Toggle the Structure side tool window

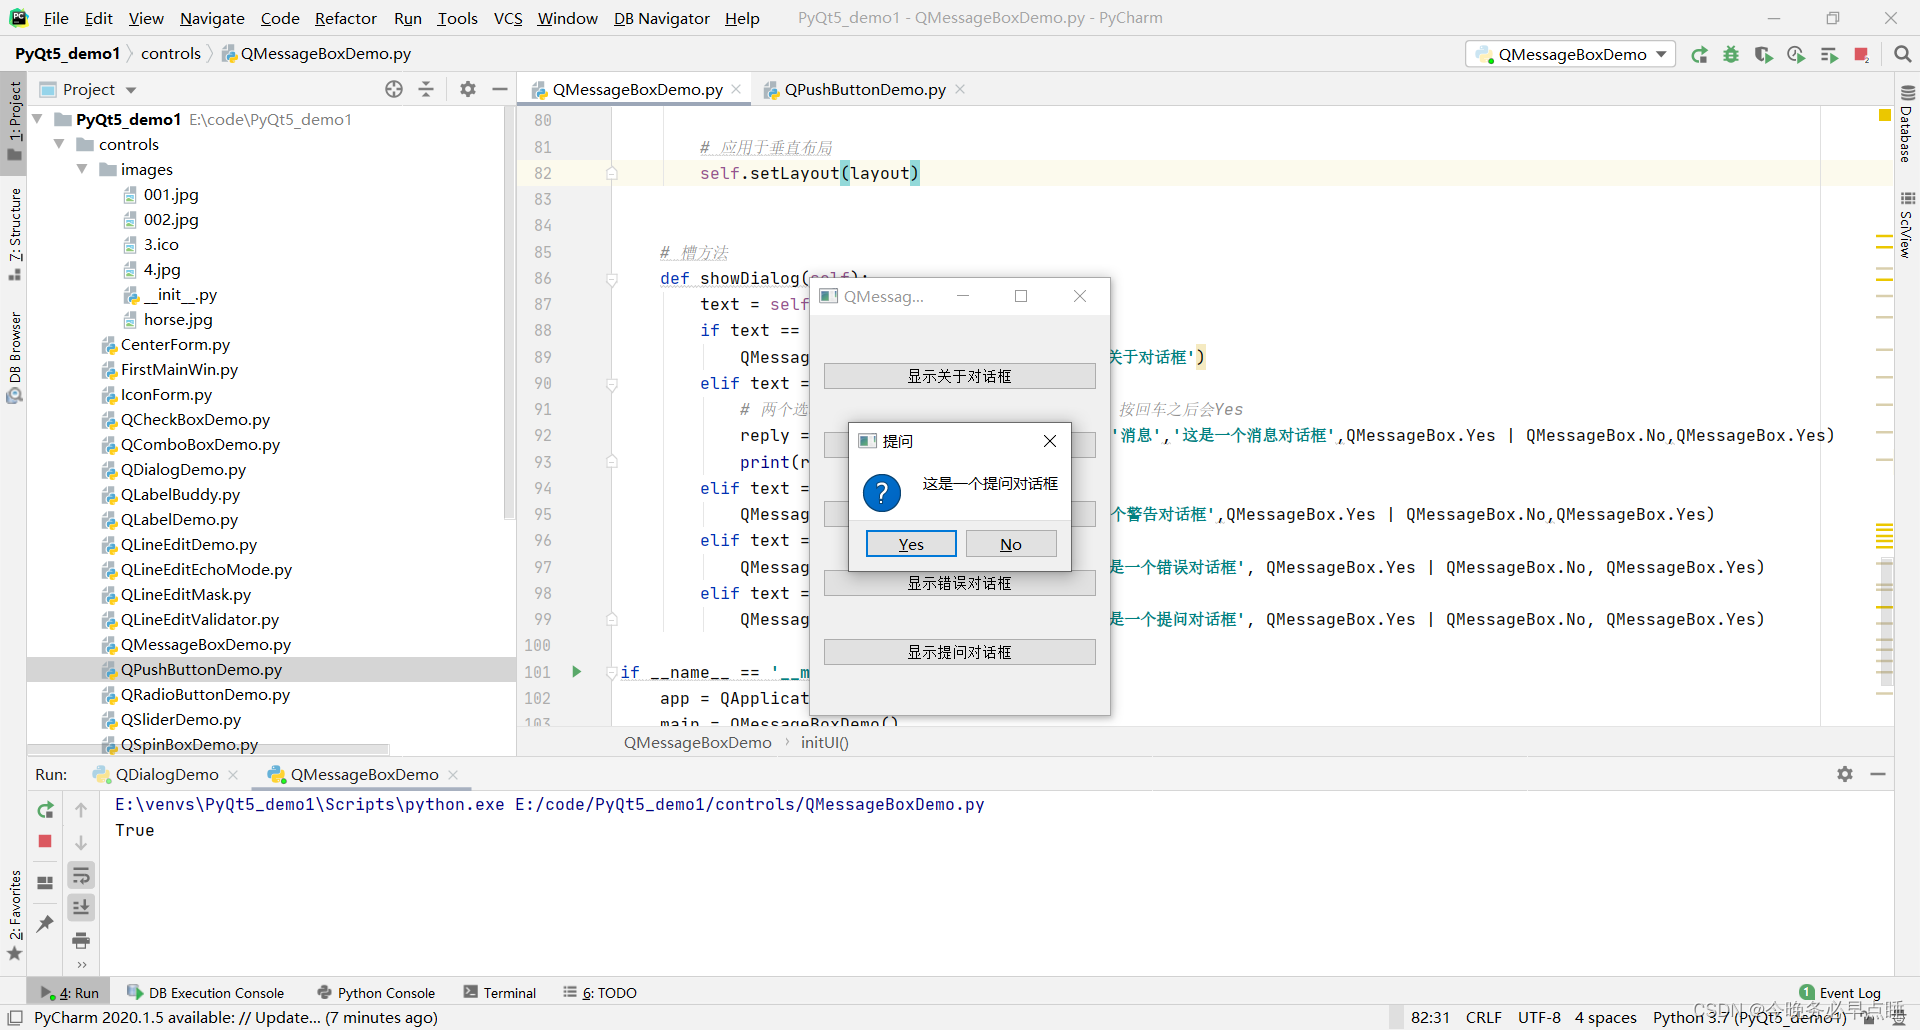pos(14,234)
